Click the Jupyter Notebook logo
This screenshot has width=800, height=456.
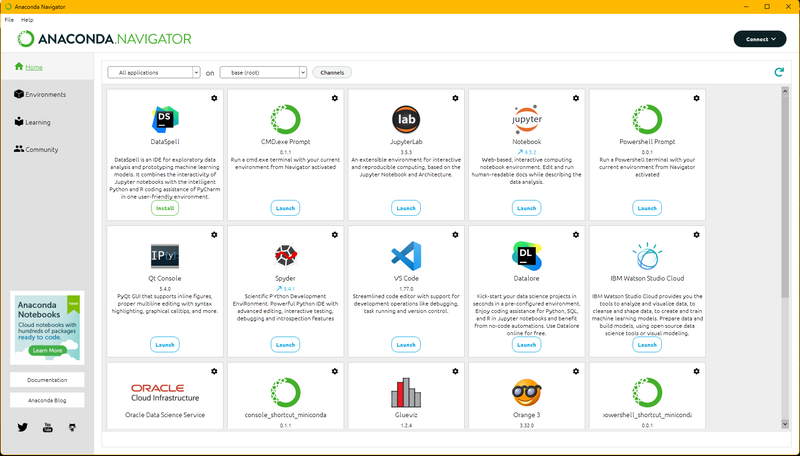527,119
